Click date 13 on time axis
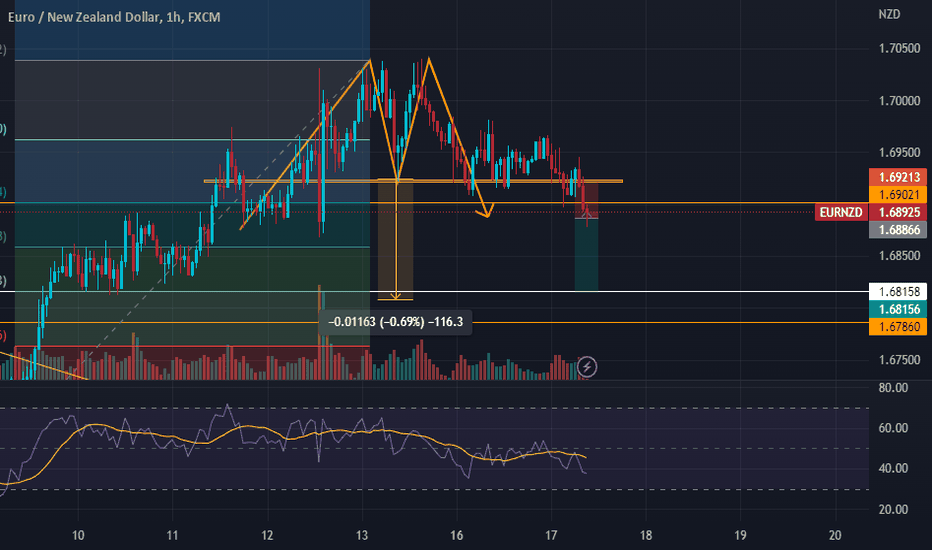This screenshot has width=932, height=550. click(362, 535)
